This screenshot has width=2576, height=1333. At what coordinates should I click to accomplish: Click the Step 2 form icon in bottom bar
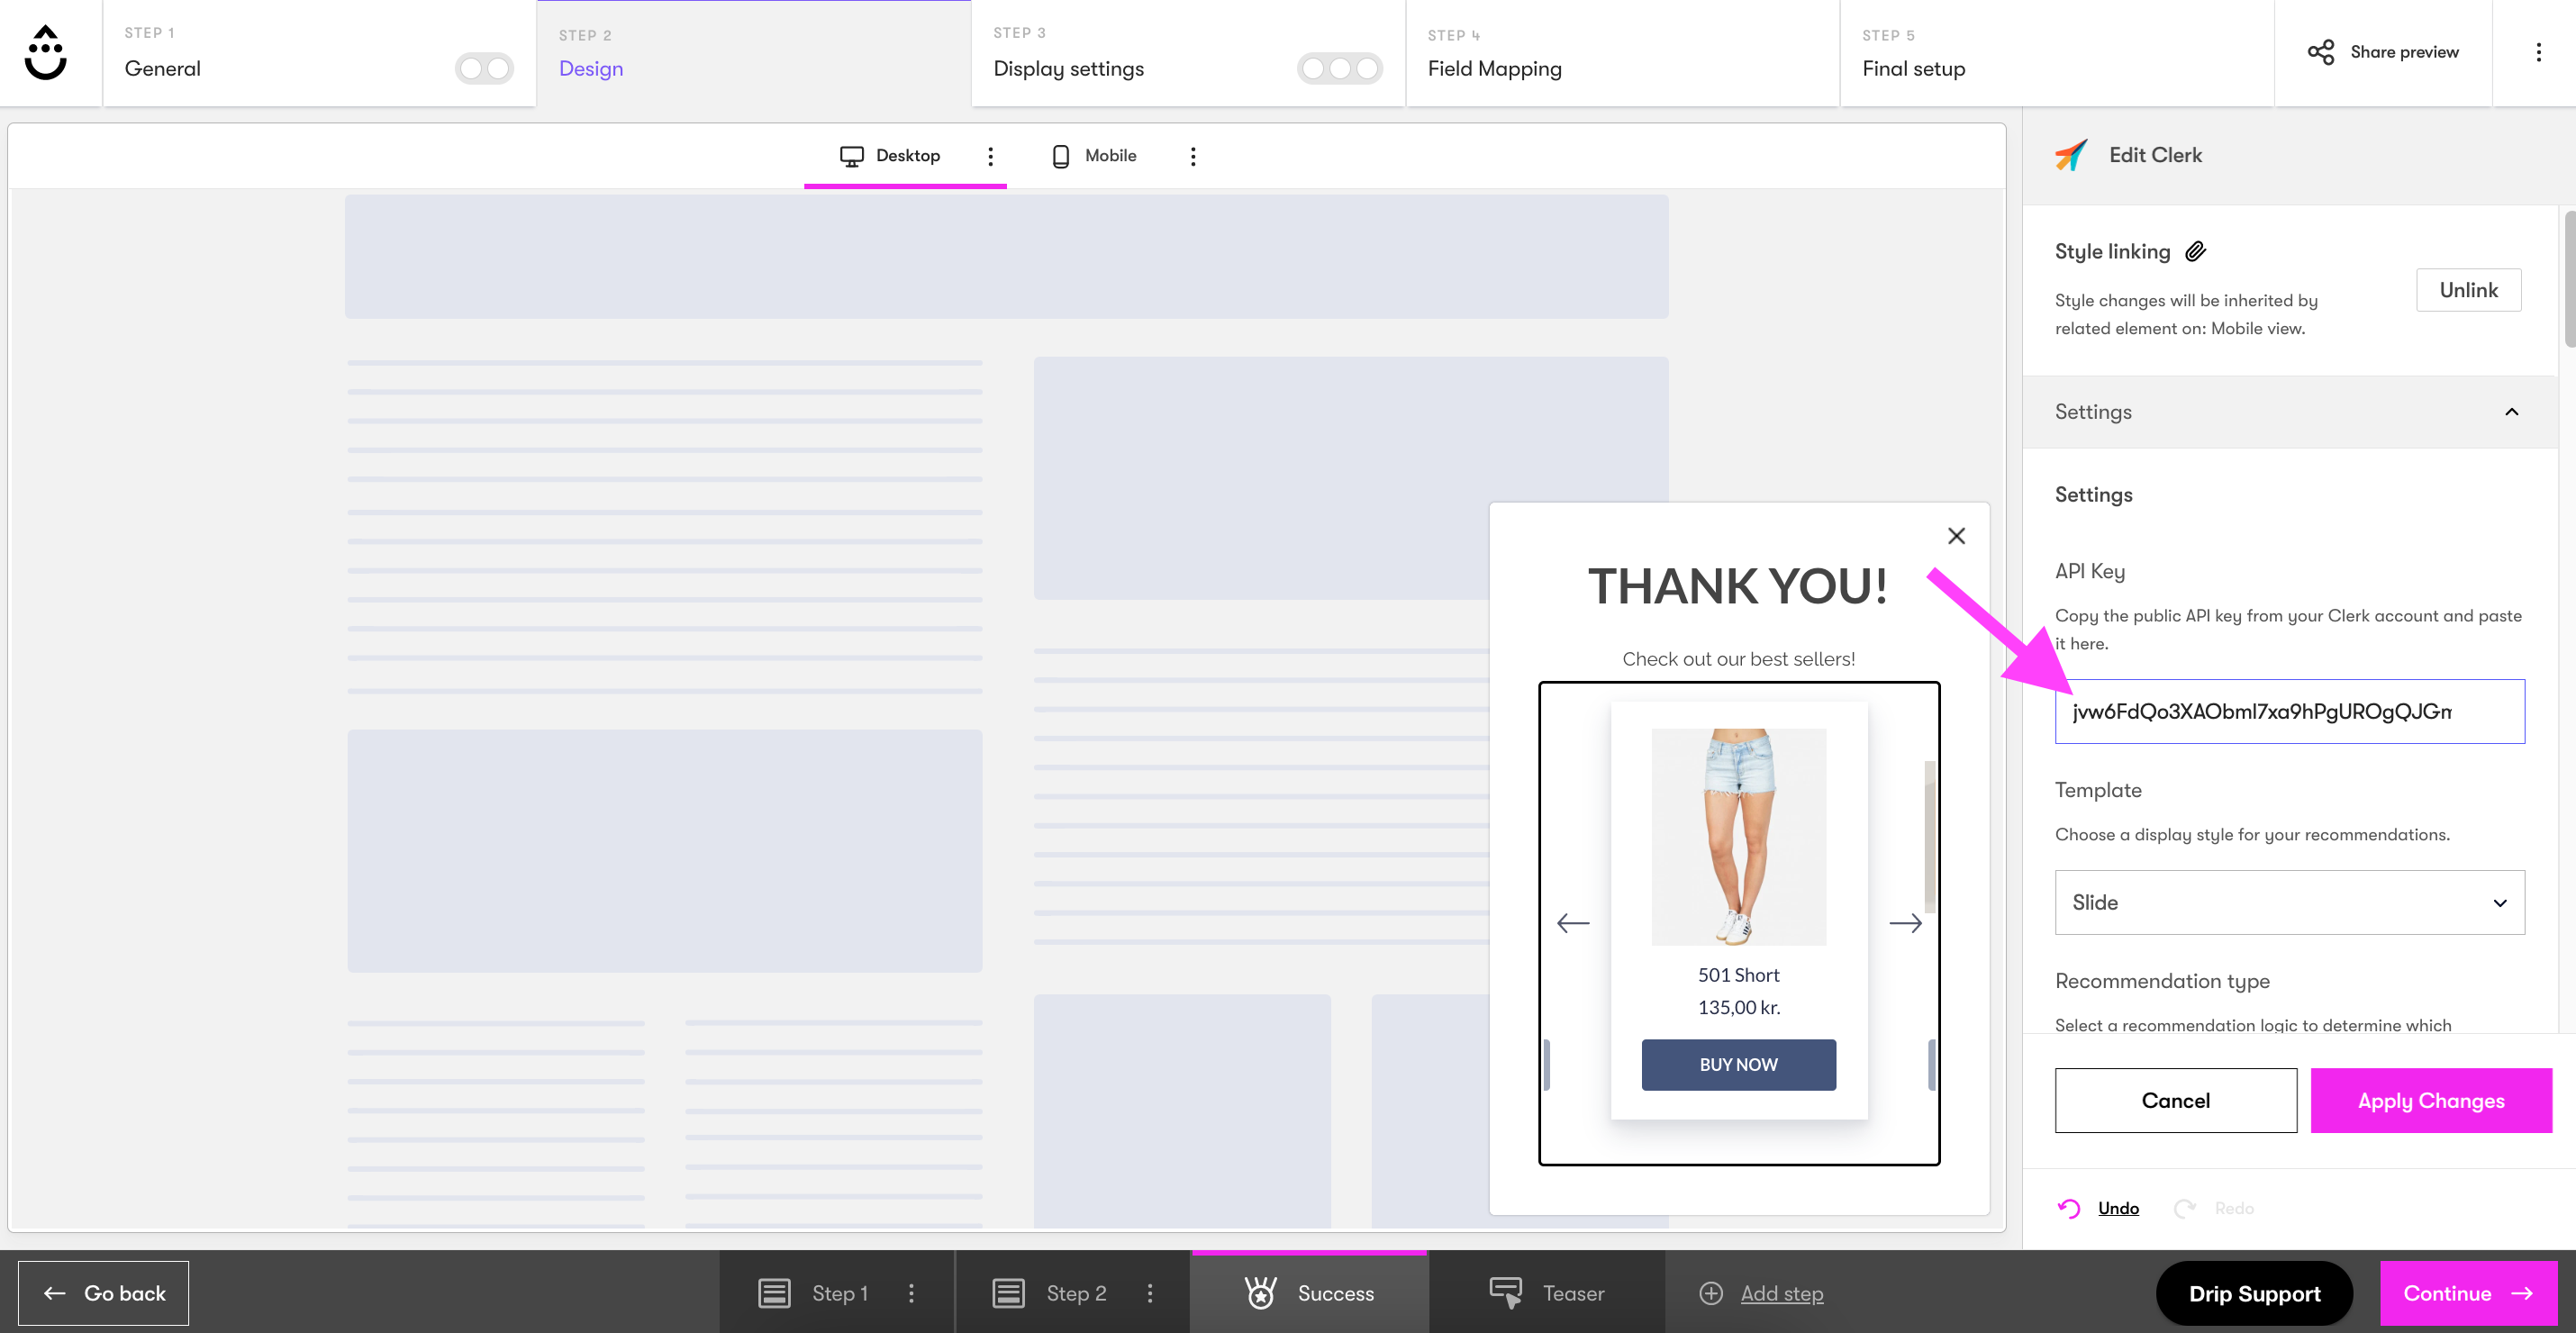click(x=1008, y=1293)
